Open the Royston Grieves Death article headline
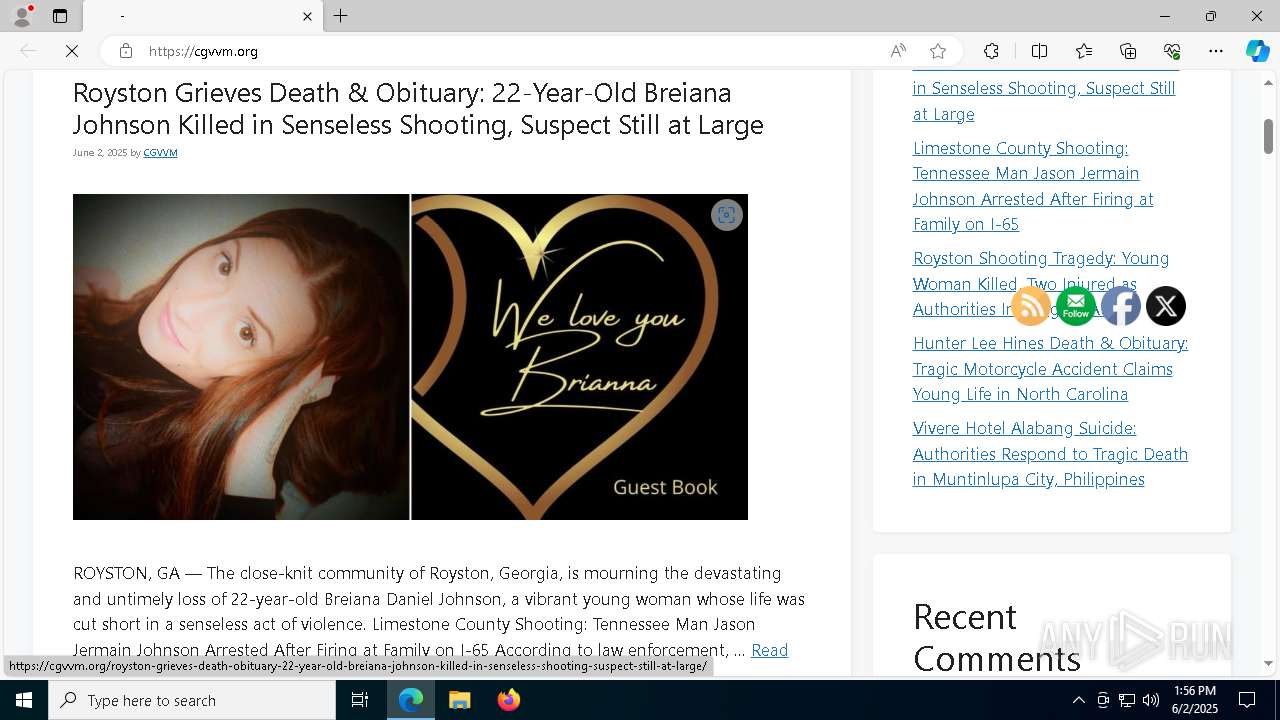This screenshot has height=720, width=1280. tap(418, 108)
